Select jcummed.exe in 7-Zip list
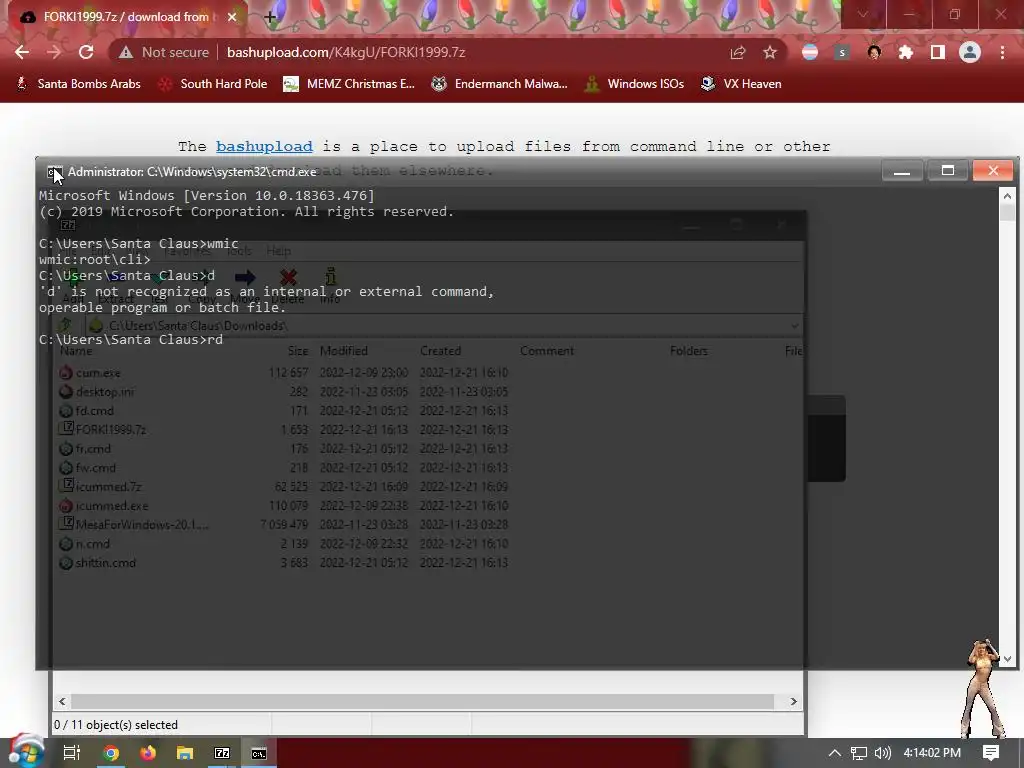This screenshot has width=1024, height=768. click(x=112, y=505)
